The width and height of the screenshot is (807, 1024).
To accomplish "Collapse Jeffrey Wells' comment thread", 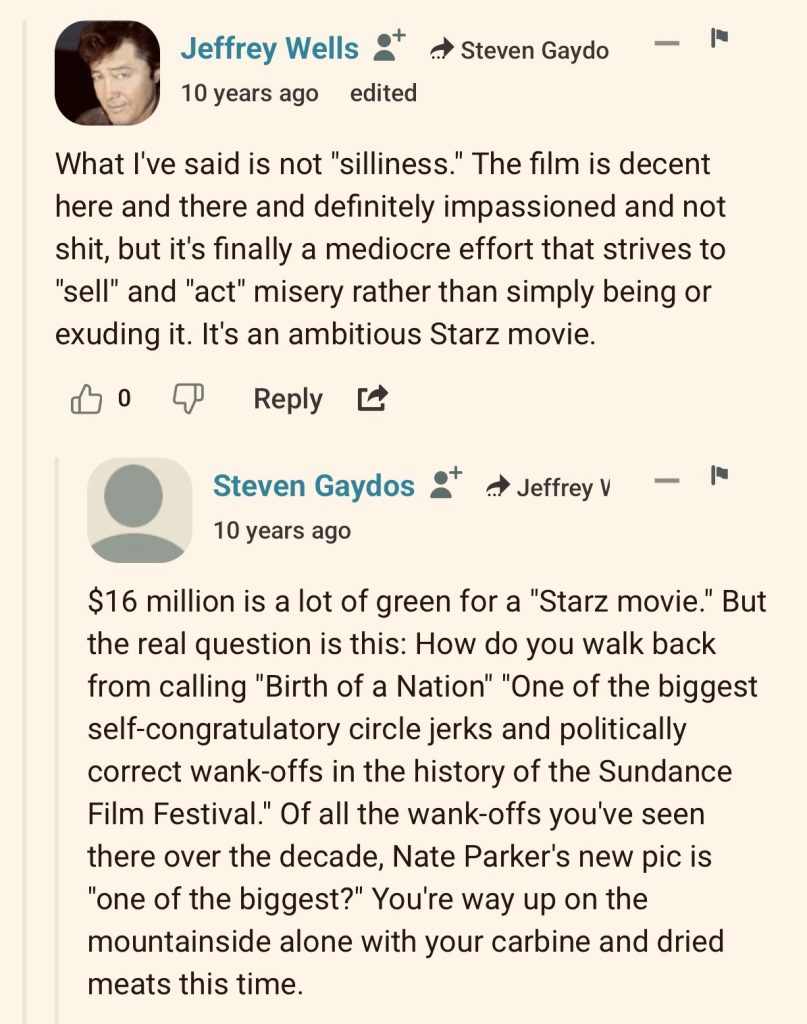I will tap(669, 44).
